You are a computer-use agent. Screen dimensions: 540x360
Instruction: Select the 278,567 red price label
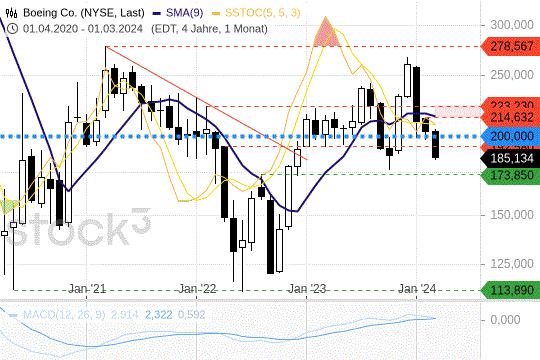tap(510, 46)
